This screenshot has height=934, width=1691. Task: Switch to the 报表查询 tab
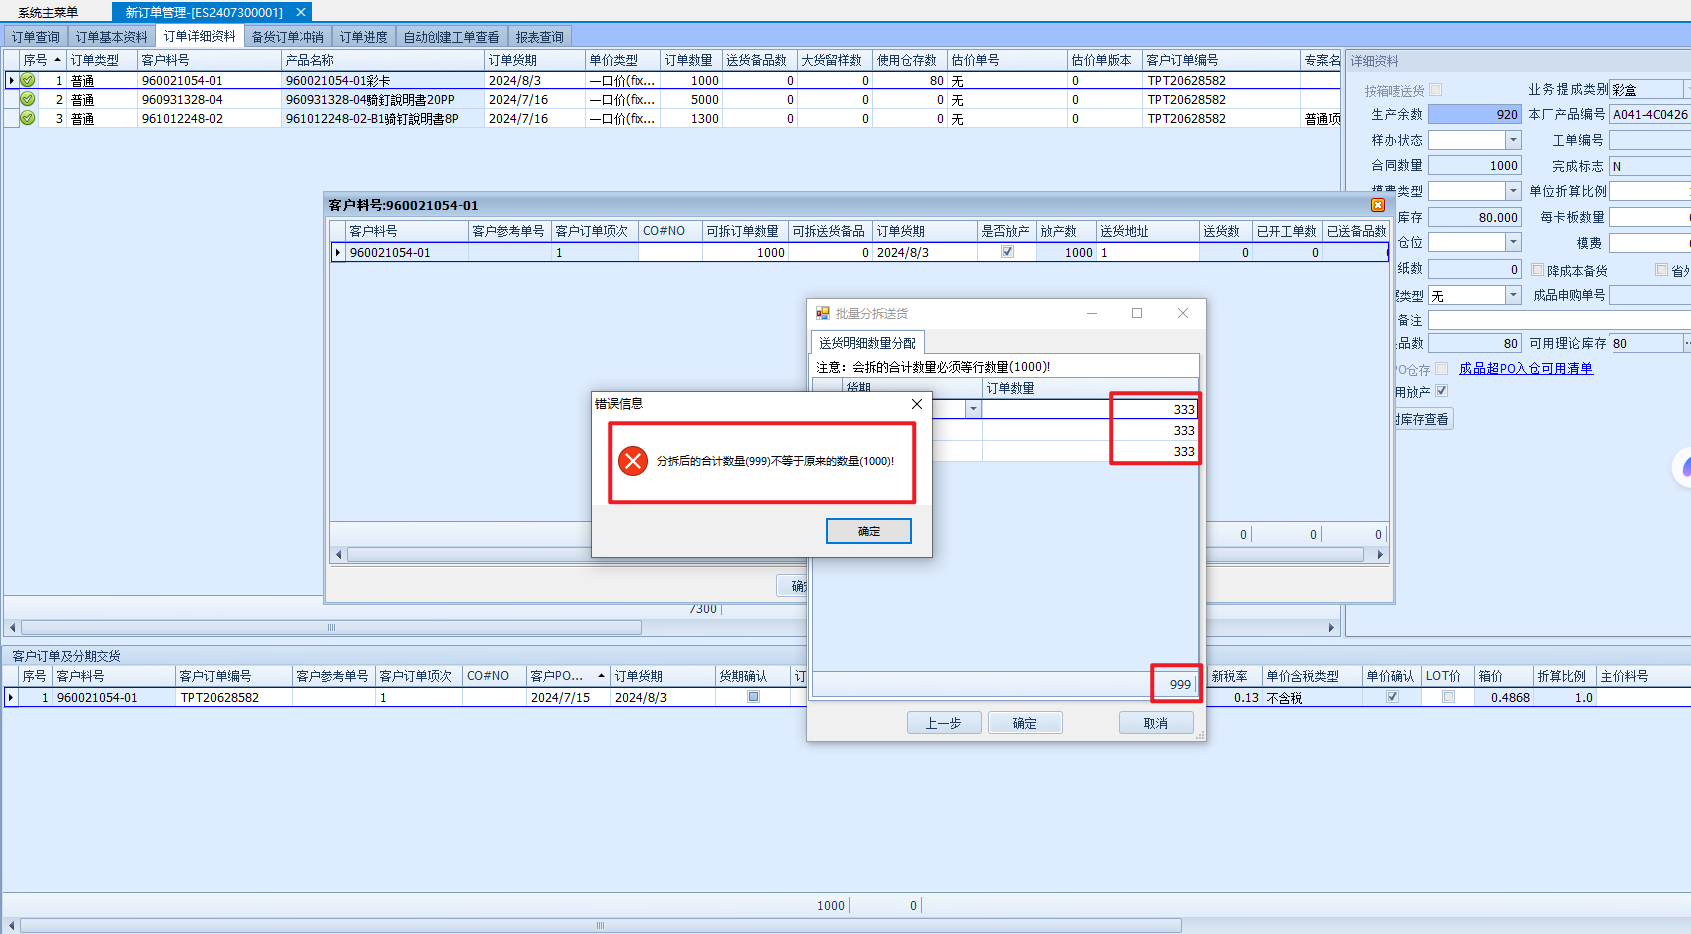(x=539, y=37)
